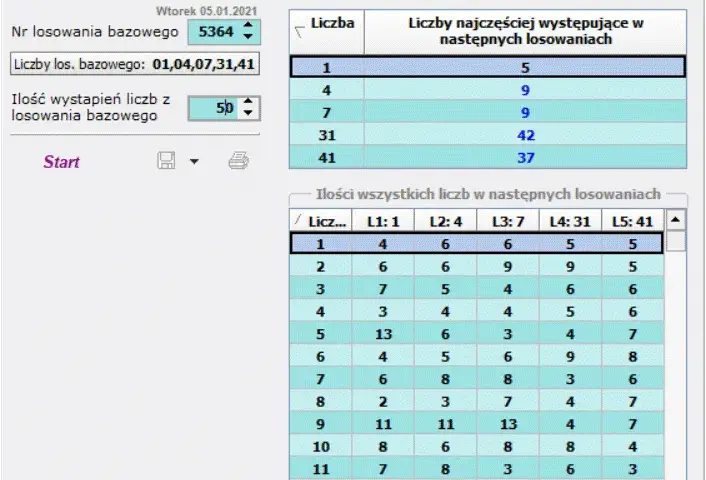Click the L3: 7 column header
This screenshot has height=480, width=706.
click(508, 221)
